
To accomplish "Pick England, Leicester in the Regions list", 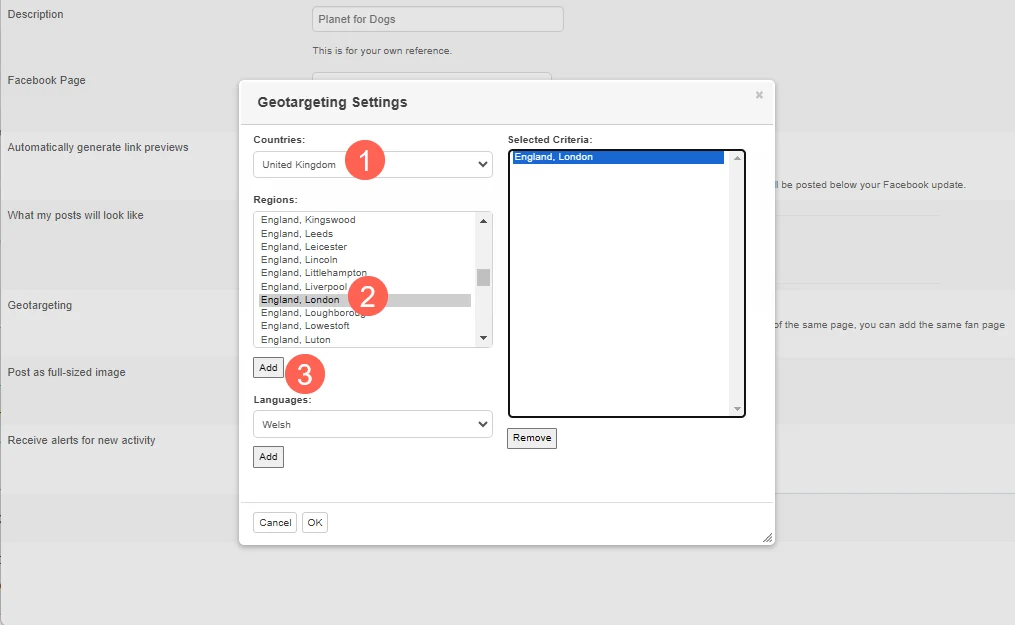I will 304,247.
